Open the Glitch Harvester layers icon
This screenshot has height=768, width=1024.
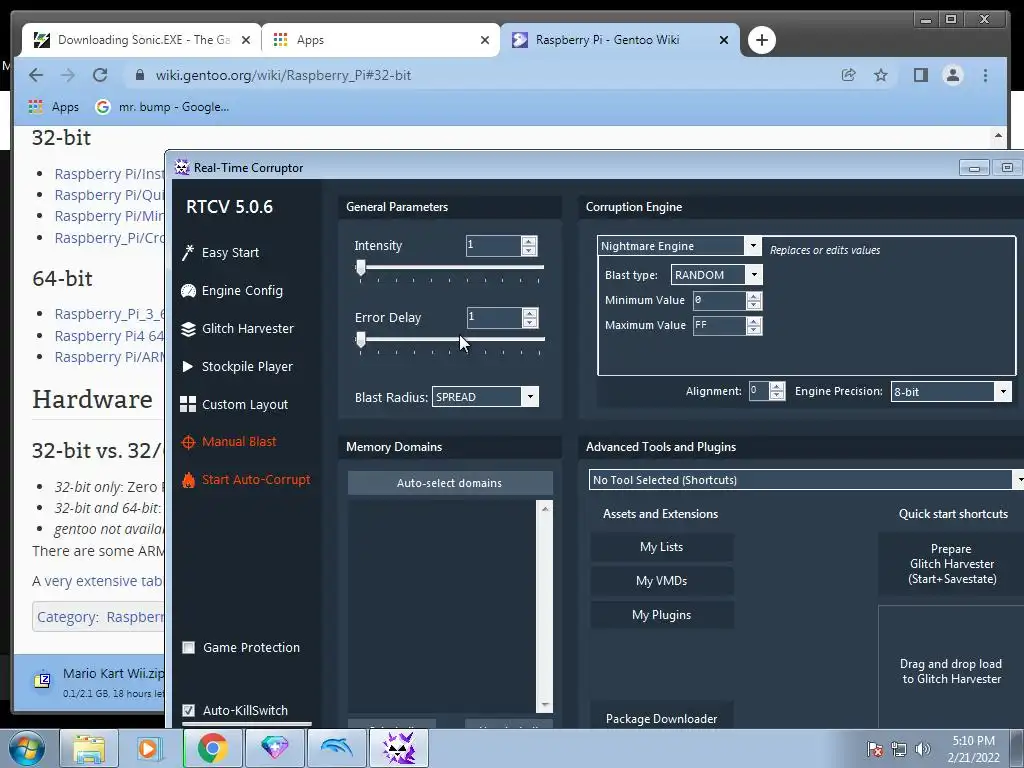click(x=188, y=328)
